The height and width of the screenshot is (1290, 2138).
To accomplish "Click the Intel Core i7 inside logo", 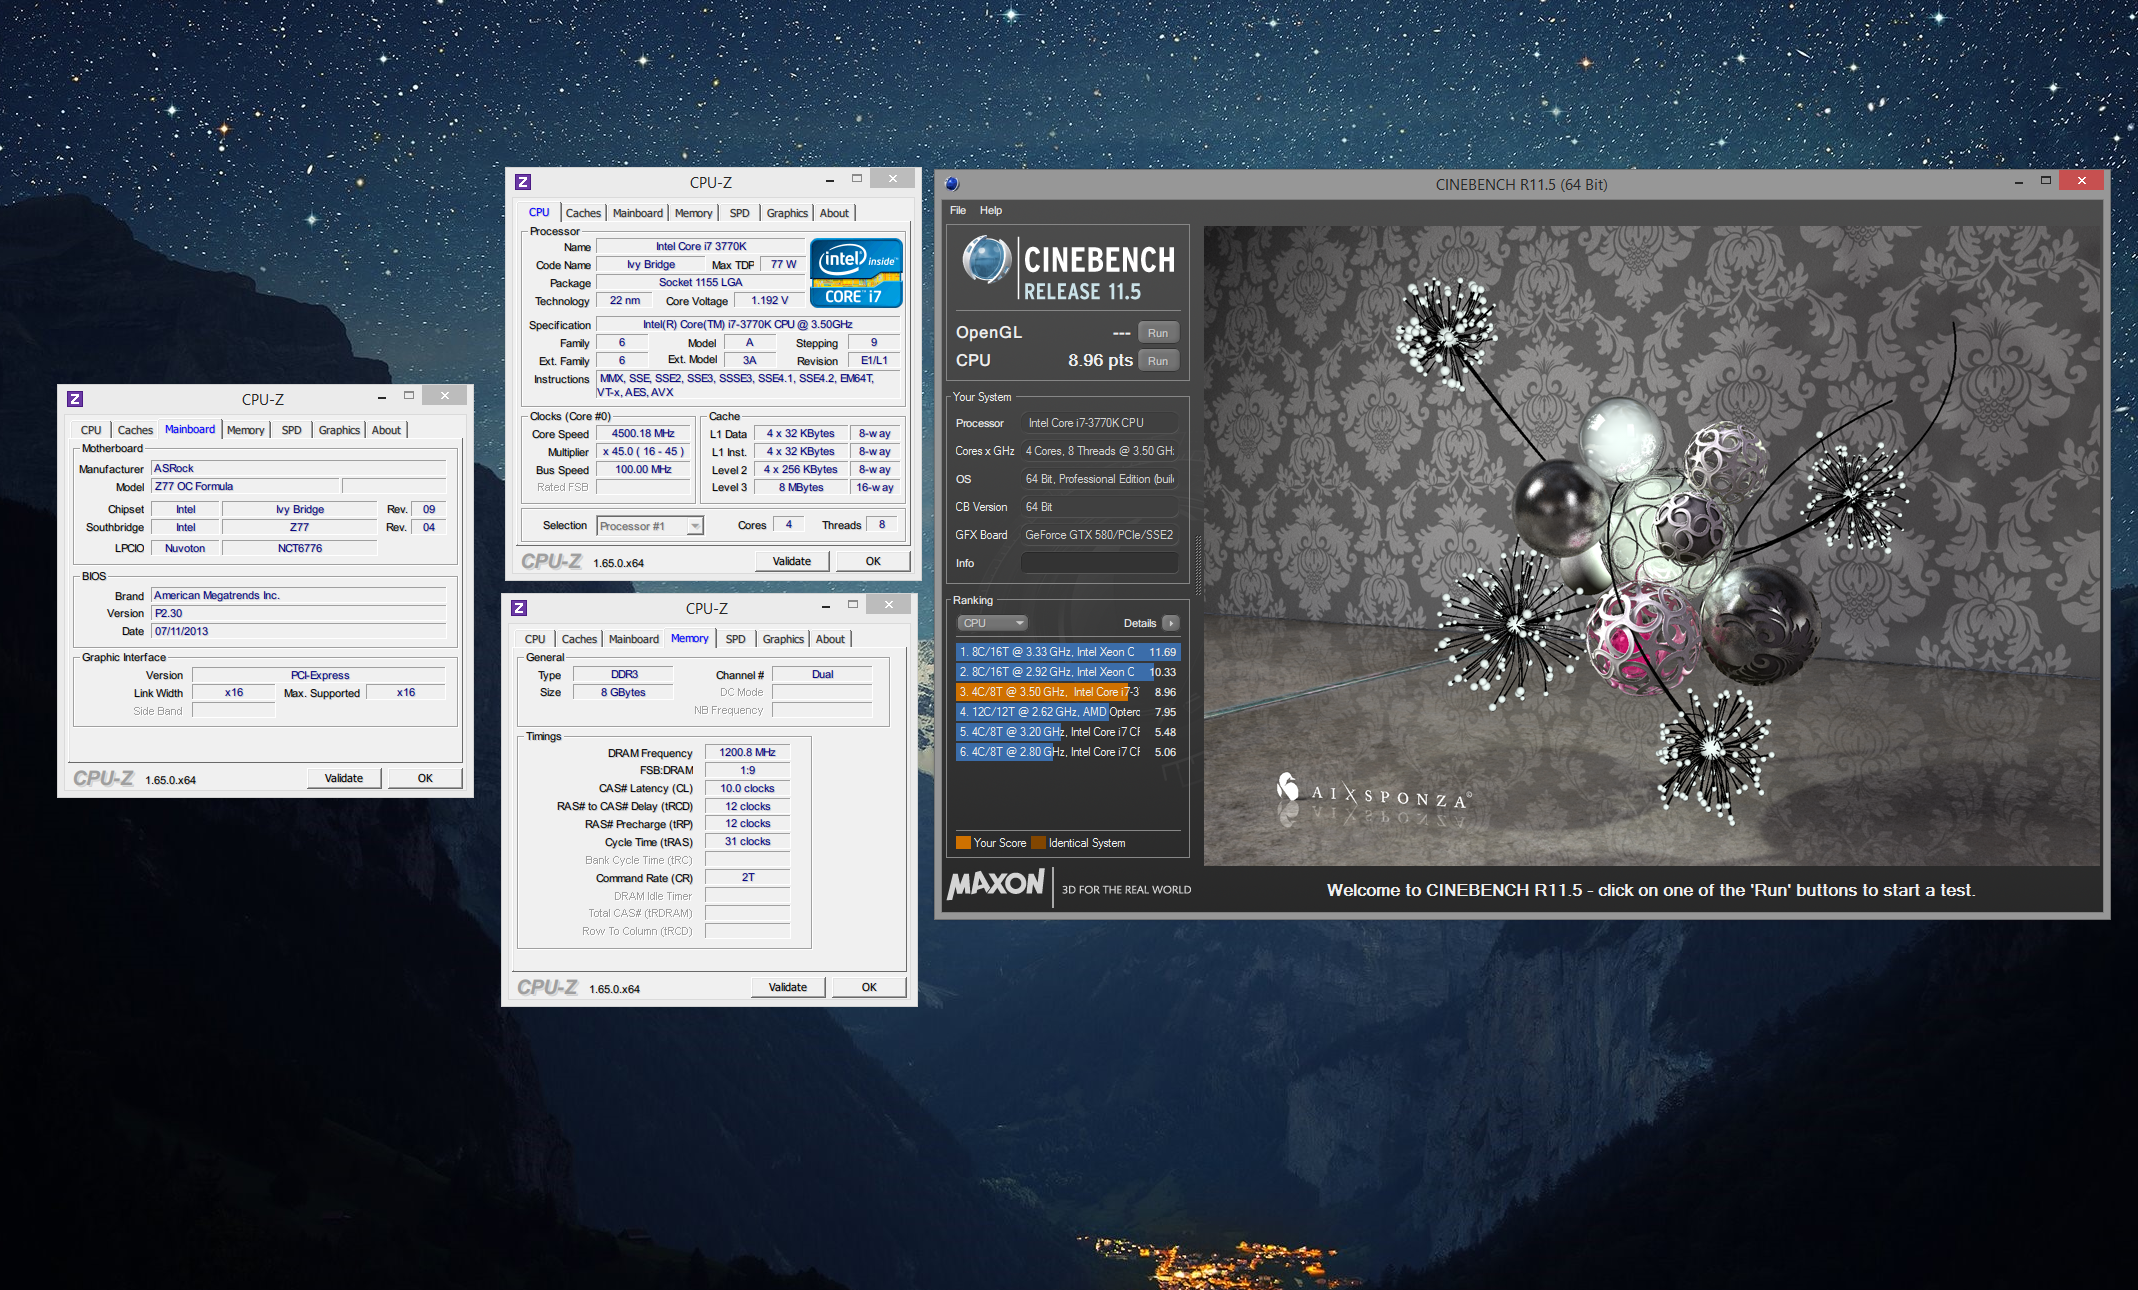I will [x=856, y=272].
